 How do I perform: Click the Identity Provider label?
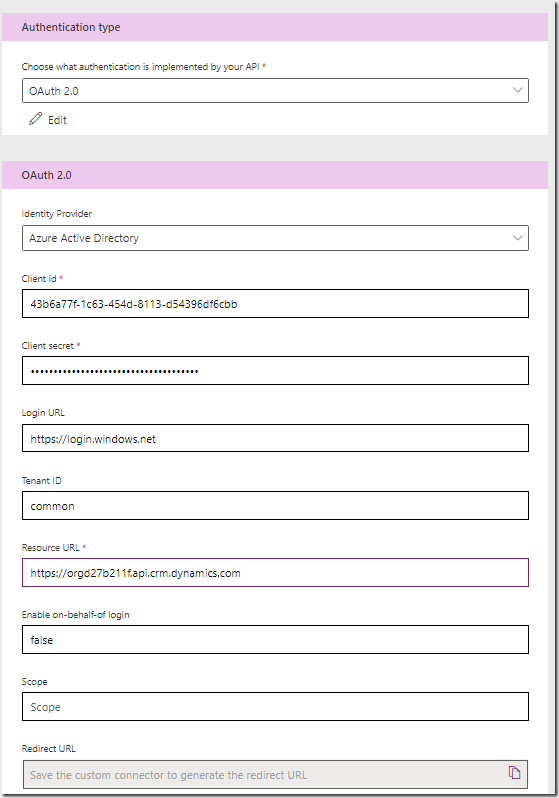coord(57,214)
